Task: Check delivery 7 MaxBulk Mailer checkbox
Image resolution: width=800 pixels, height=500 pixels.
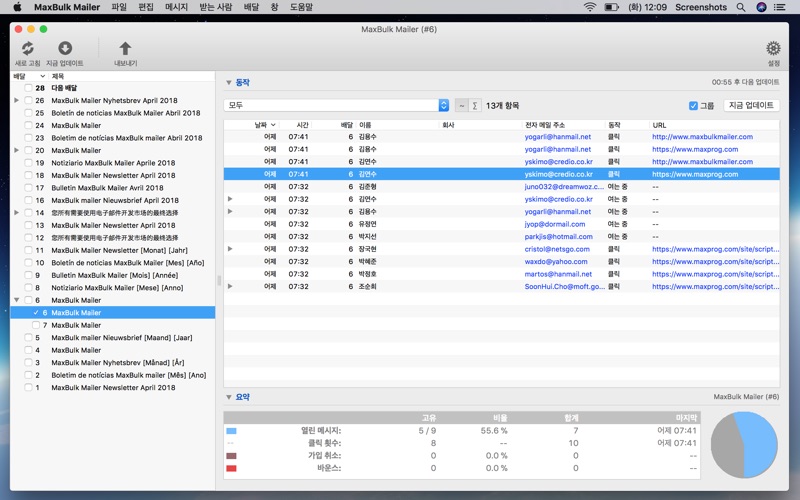Action: pyautogui.click(x=36, y=325)
